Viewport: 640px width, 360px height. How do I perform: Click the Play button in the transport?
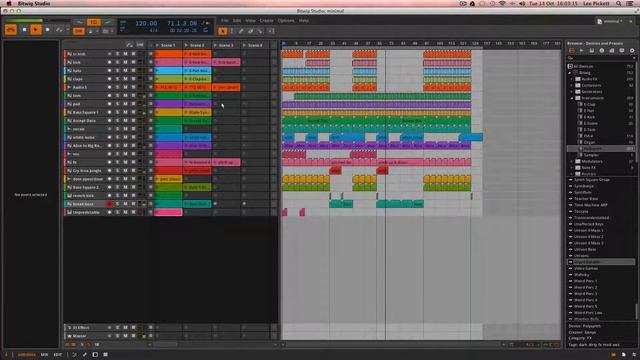pos(36,29)
